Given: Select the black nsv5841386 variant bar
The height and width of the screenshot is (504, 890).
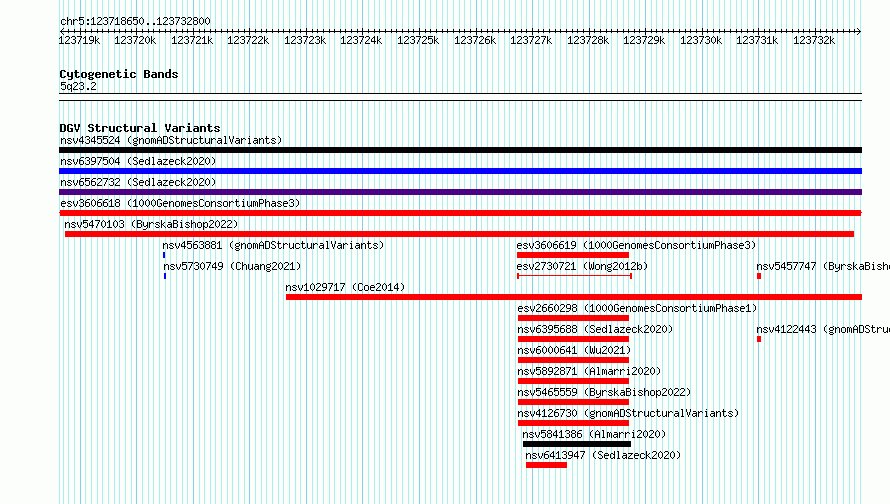Looking at the screenshot, I should (x=577, y=444).
